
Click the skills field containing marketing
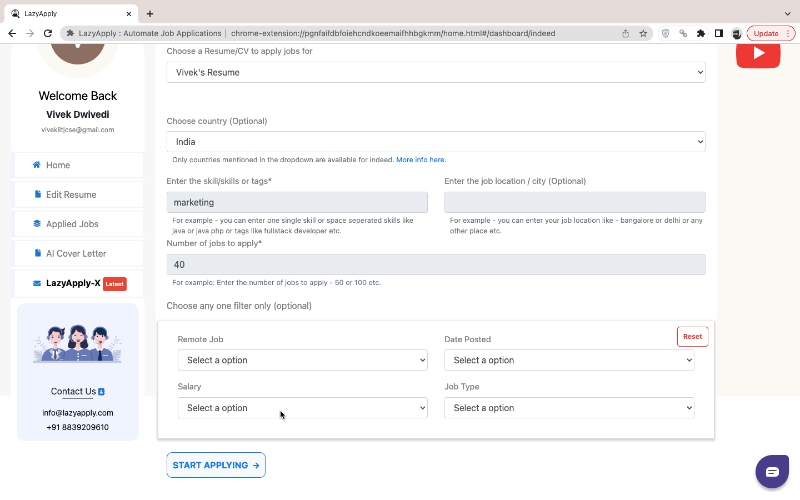click(297, 203)
